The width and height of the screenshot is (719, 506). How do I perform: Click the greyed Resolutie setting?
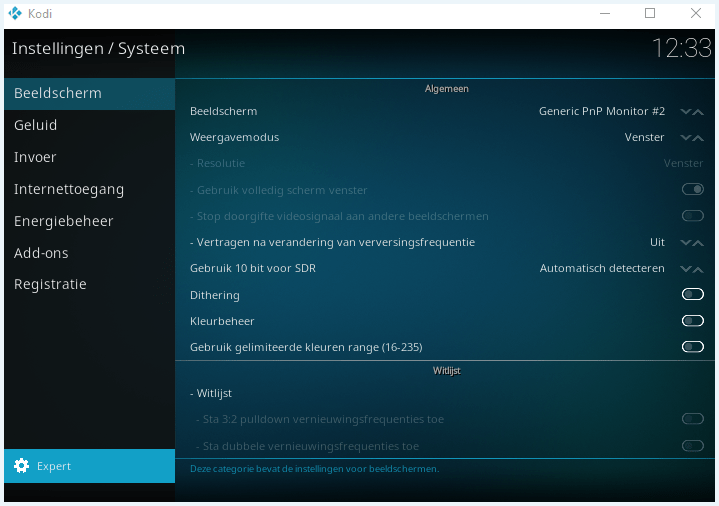point(445,163)
